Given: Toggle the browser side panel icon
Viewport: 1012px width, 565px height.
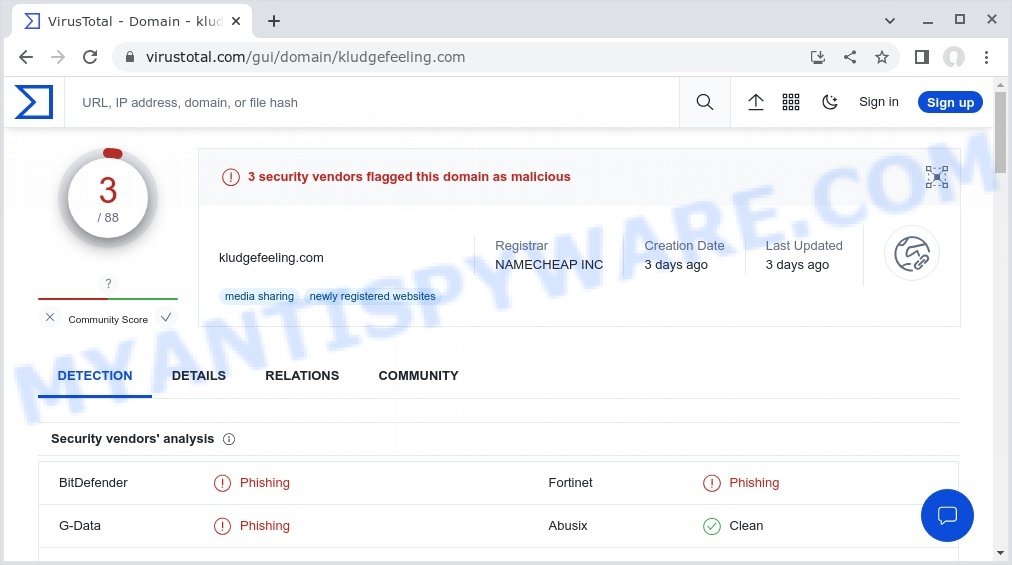Looking at the screenshot, I should pos(922,57).
